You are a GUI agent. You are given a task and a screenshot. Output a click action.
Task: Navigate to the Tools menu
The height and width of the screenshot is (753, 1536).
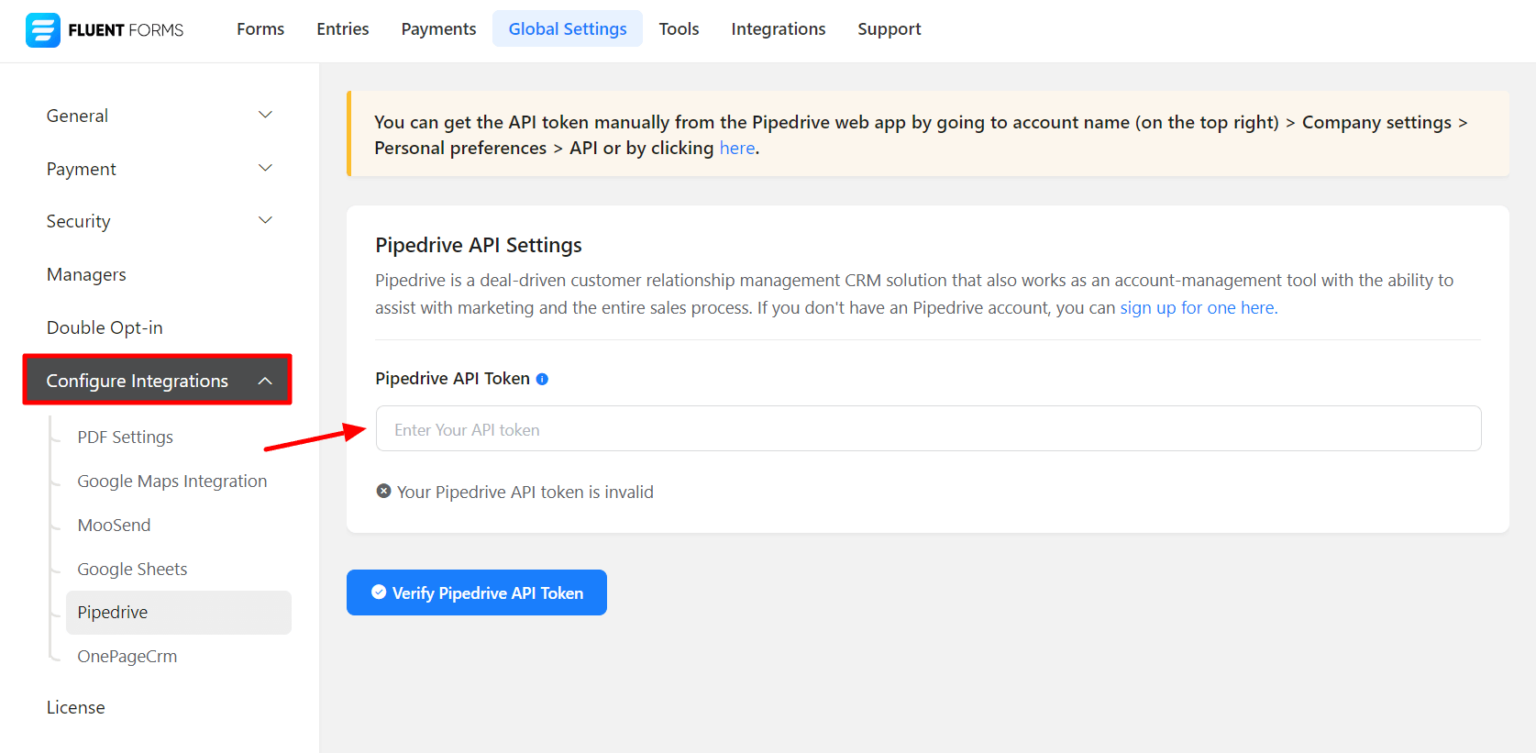(x=679, y=29)
